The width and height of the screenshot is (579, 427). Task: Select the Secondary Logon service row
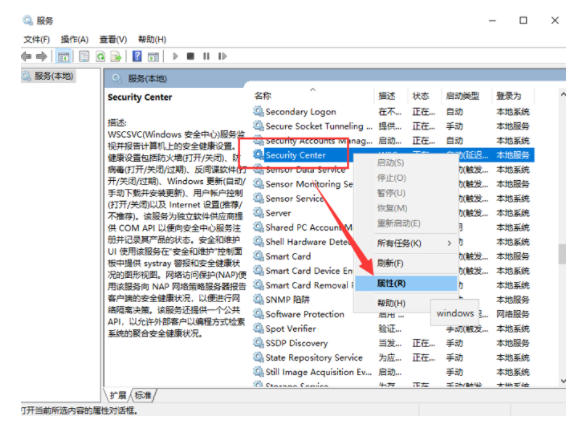click(x=393, y=111)
